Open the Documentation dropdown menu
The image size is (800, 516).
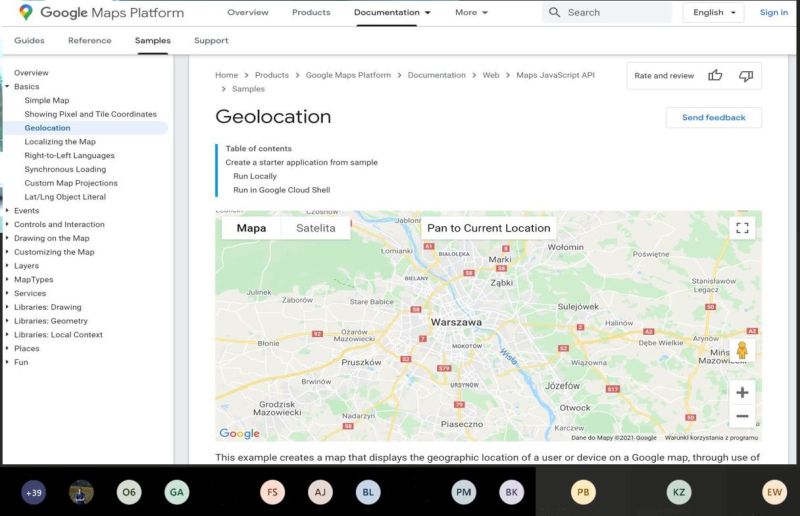point(392,12)
